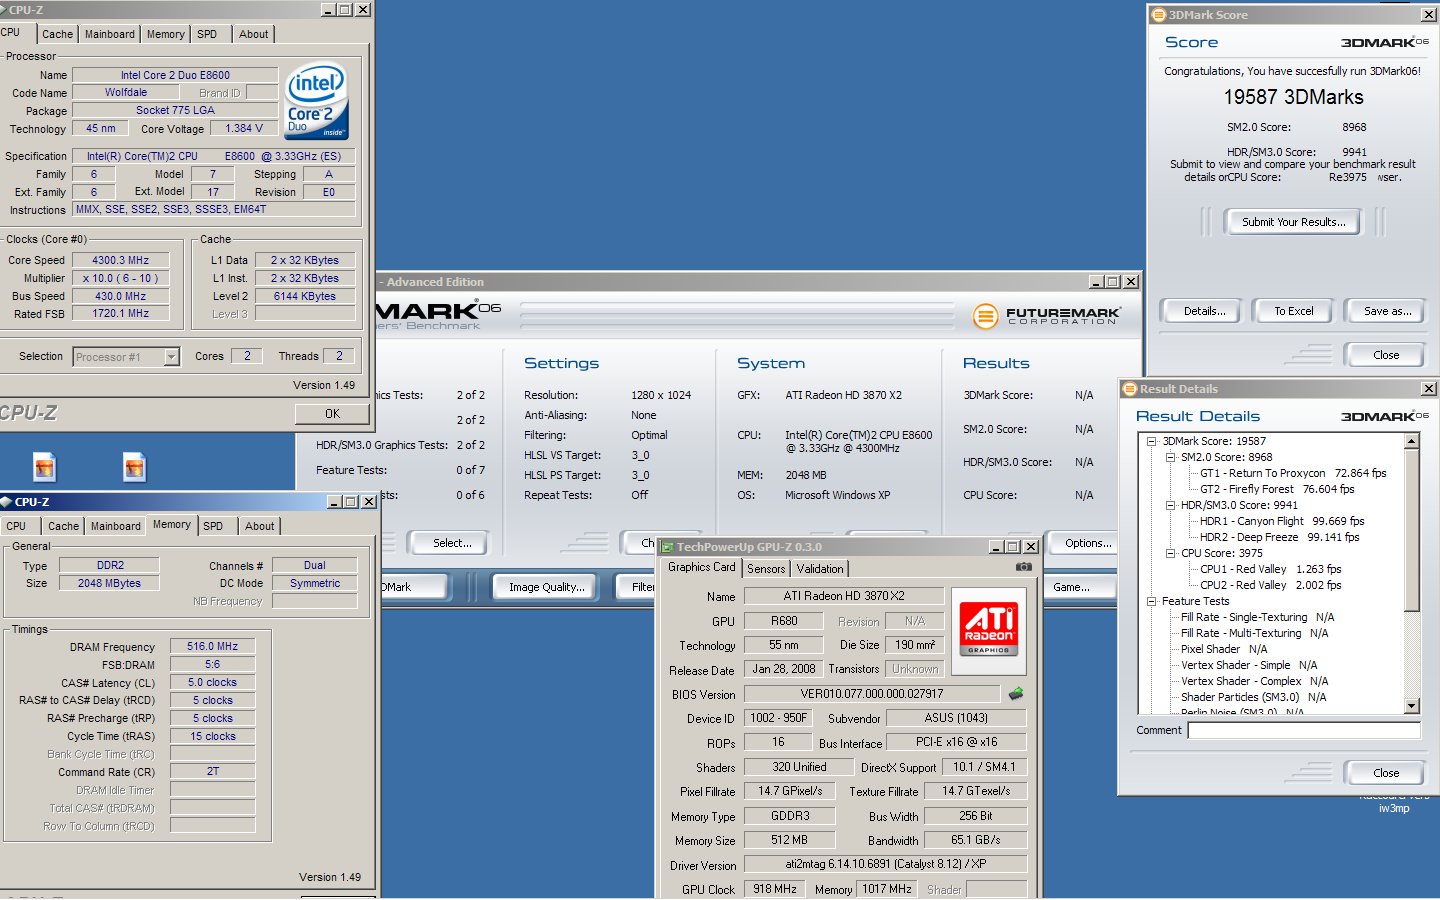
Task: Click the desktop file icon beside the CPU-Z OK button
Action: 45,467
